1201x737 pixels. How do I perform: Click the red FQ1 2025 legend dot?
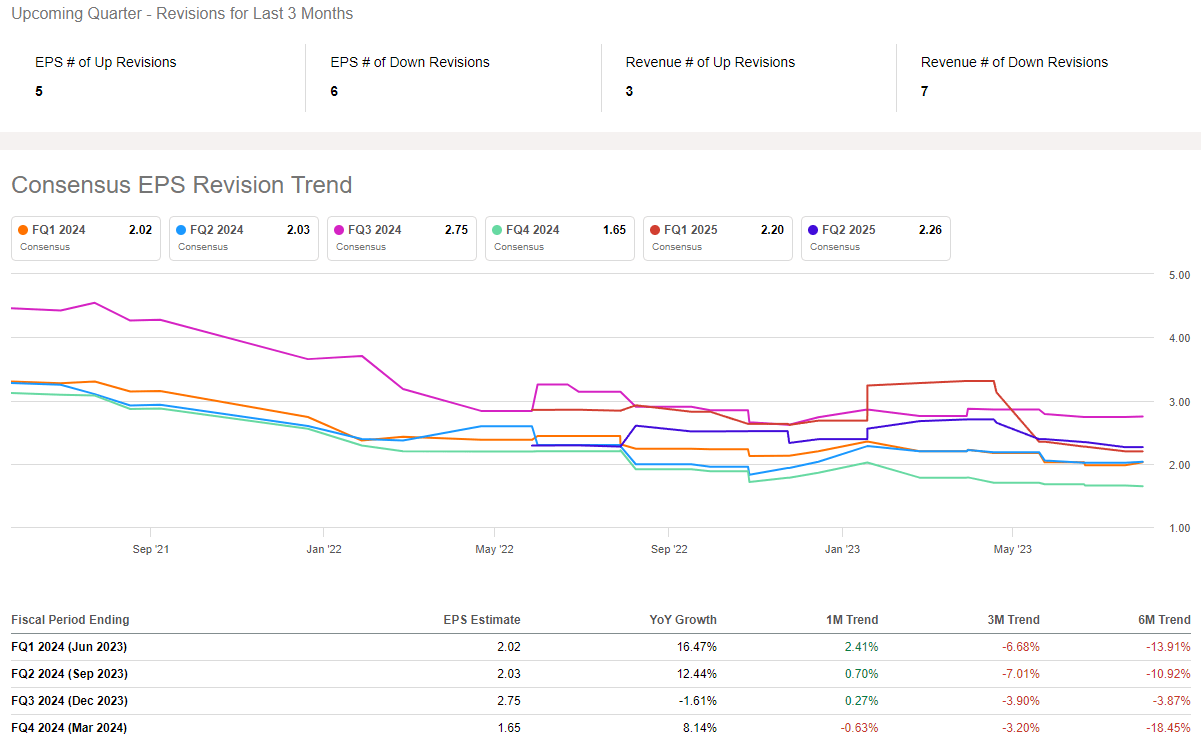pyautogui.click(x=656, y=230)
